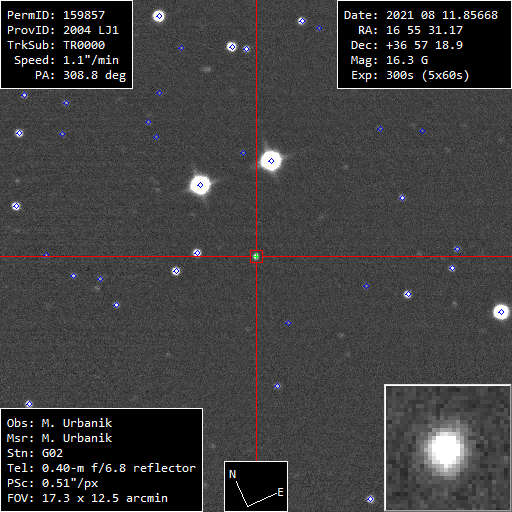Click the marked star just above the horizontal crosshair

tap(197, 253)
